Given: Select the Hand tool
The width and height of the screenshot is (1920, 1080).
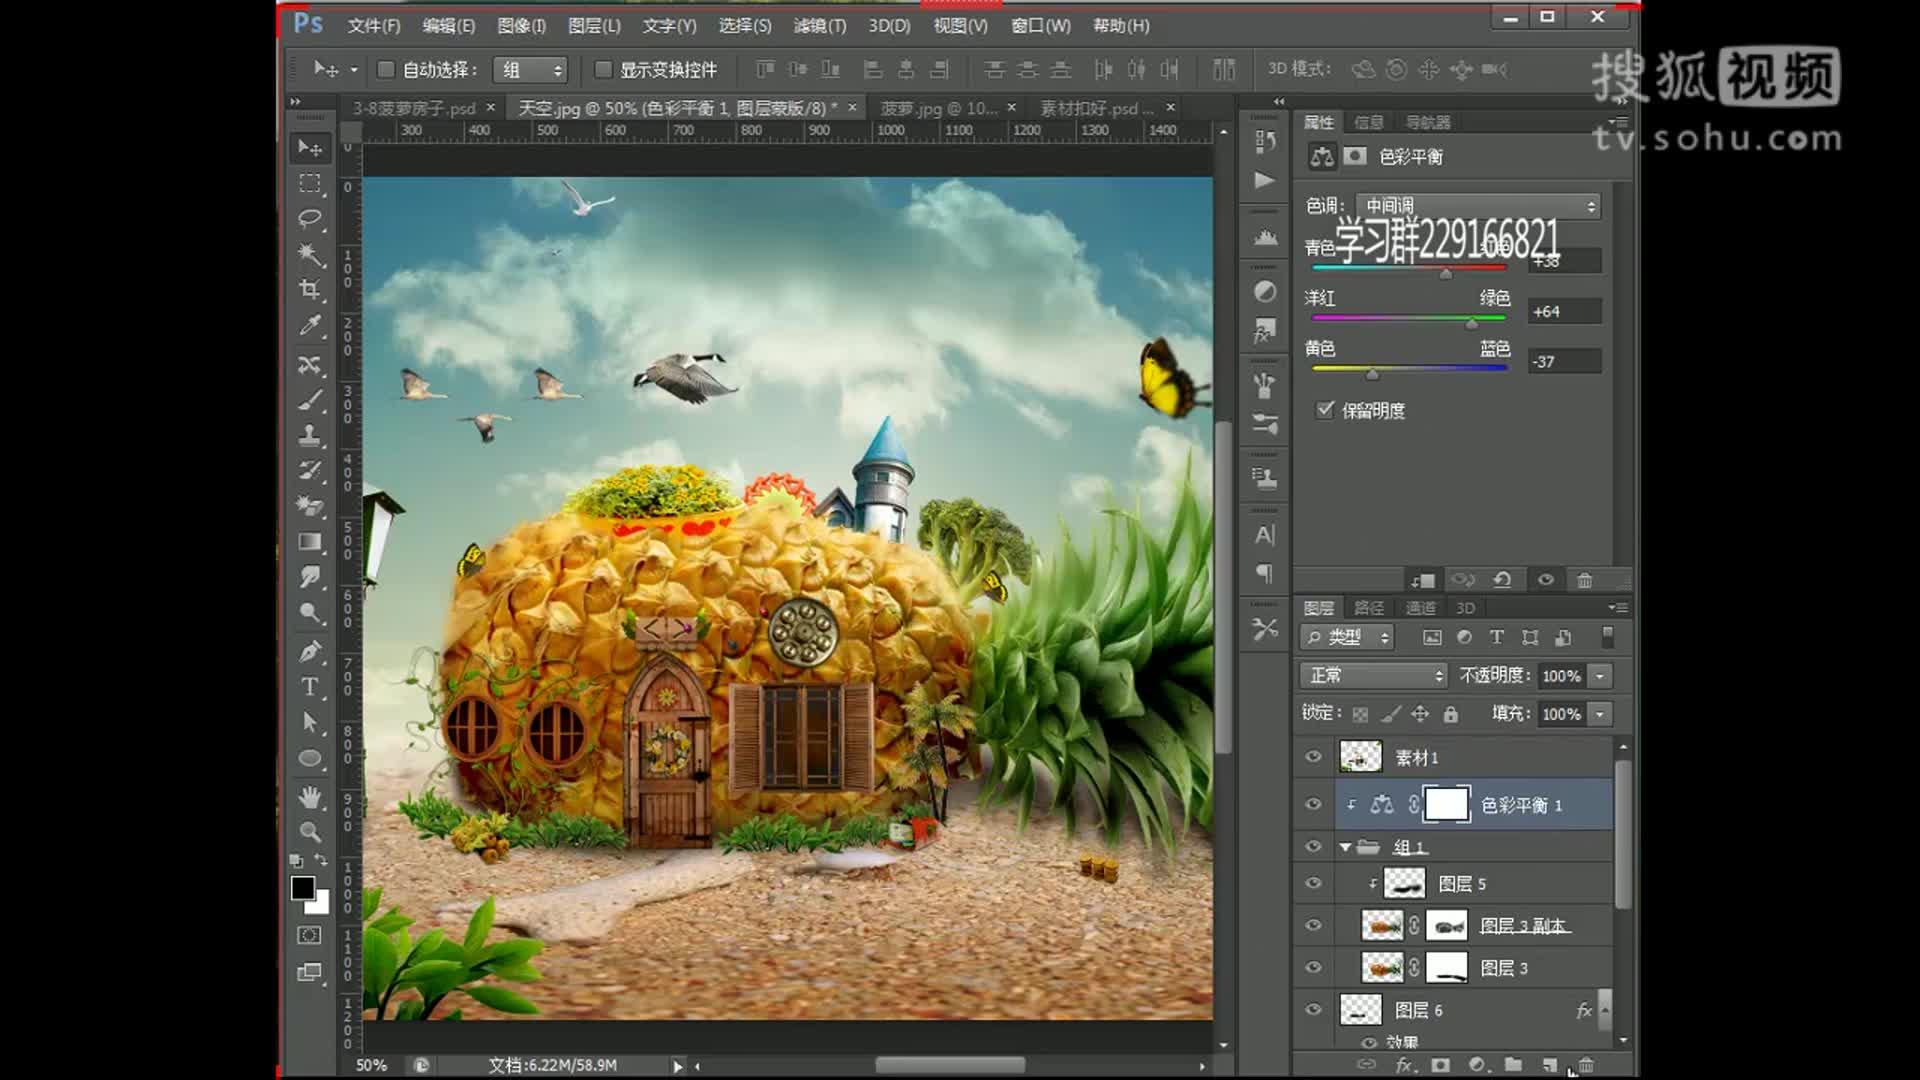Looking at the screenshot, I should pos(310,796).
